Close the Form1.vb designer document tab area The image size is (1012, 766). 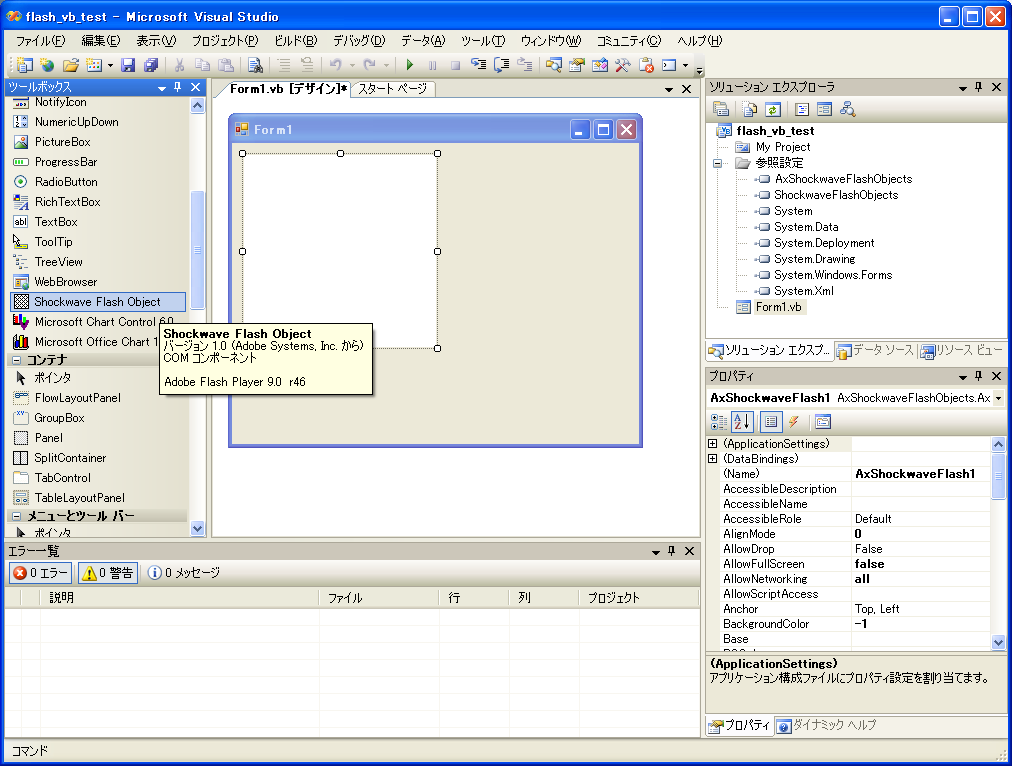(x=687, y=89)
